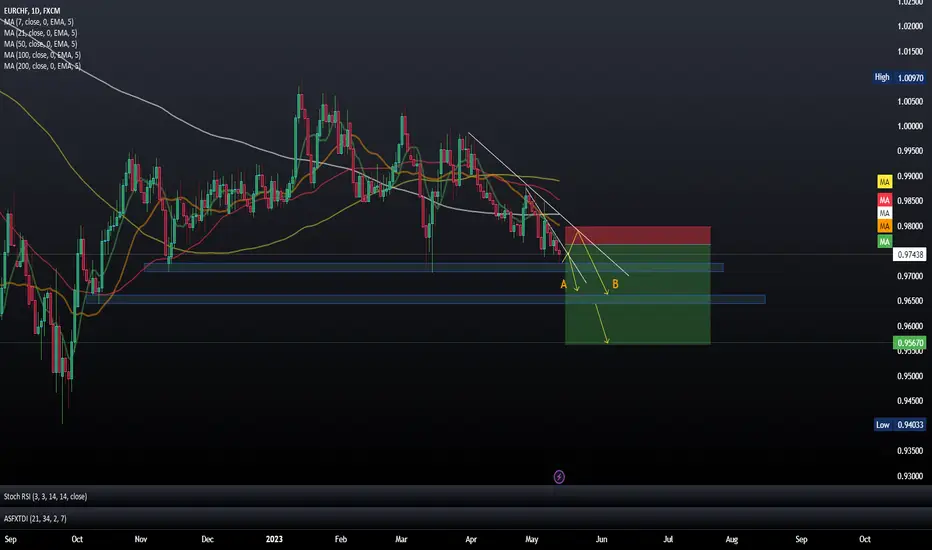
Task: Click the 0.96500 price scale label
Action: [x=910, y=301]
